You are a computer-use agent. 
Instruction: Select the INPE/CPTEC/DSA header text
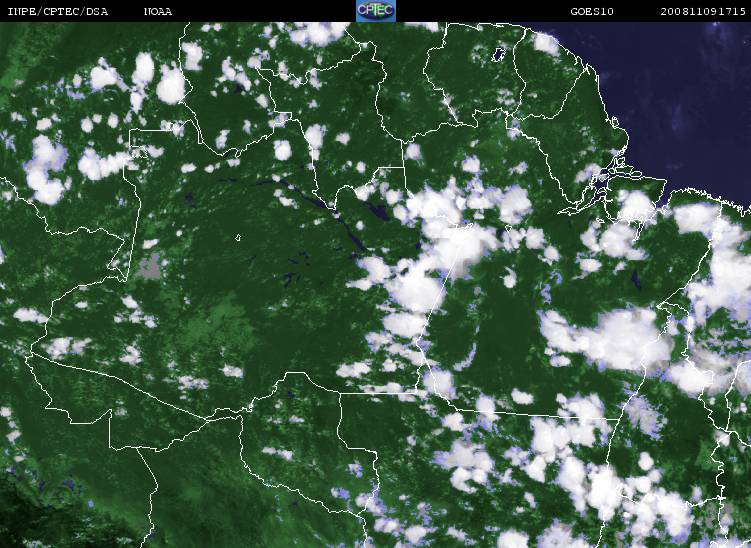[58, 12]
